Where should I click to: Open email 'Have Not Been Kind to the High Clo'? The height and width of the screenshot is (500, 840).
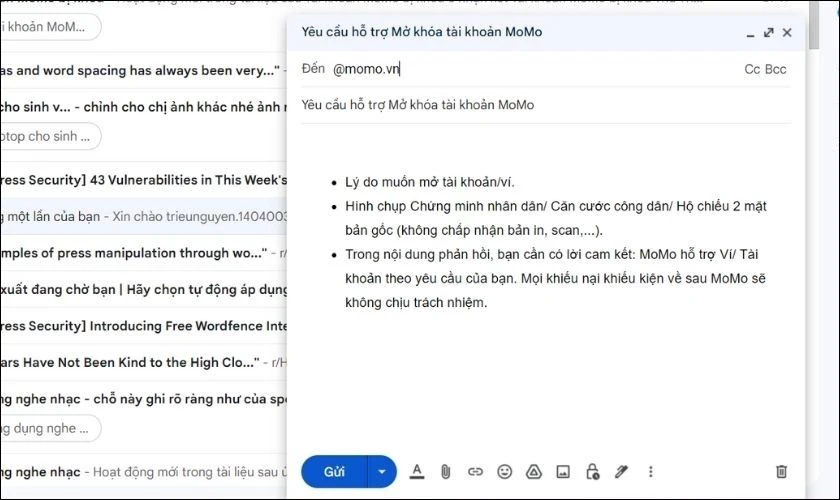coord(144,362)
